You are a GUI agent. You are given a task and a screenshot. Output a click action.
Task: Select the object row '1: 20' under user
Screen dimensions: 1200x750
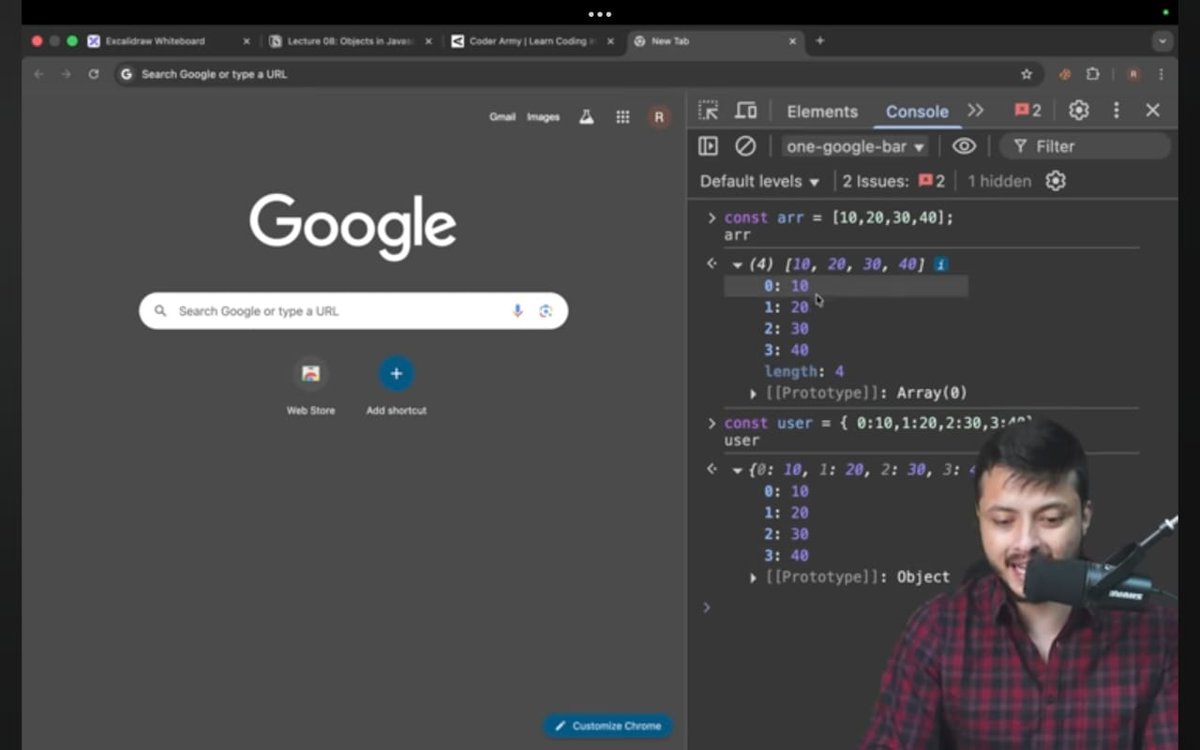tap(786, 513)
